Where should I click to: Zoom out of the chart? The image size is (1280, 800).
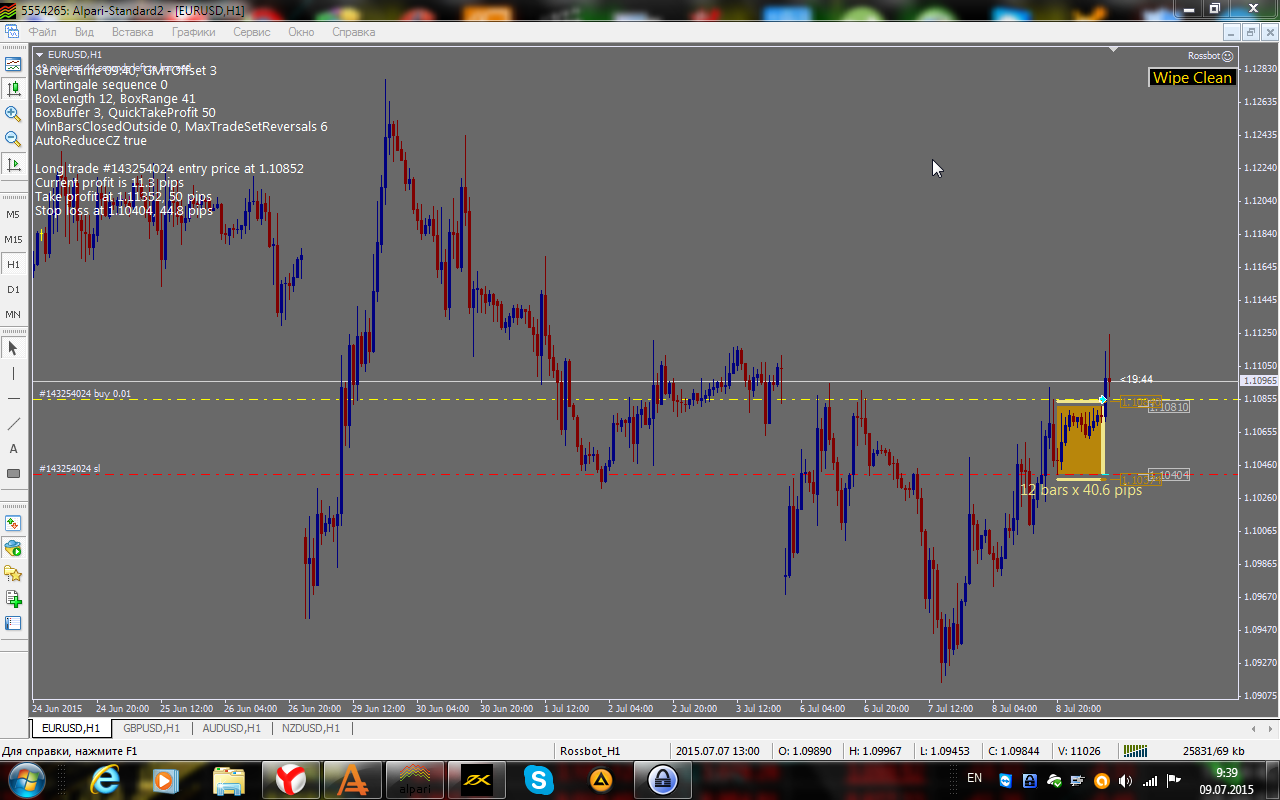click(x=13, y=139)
